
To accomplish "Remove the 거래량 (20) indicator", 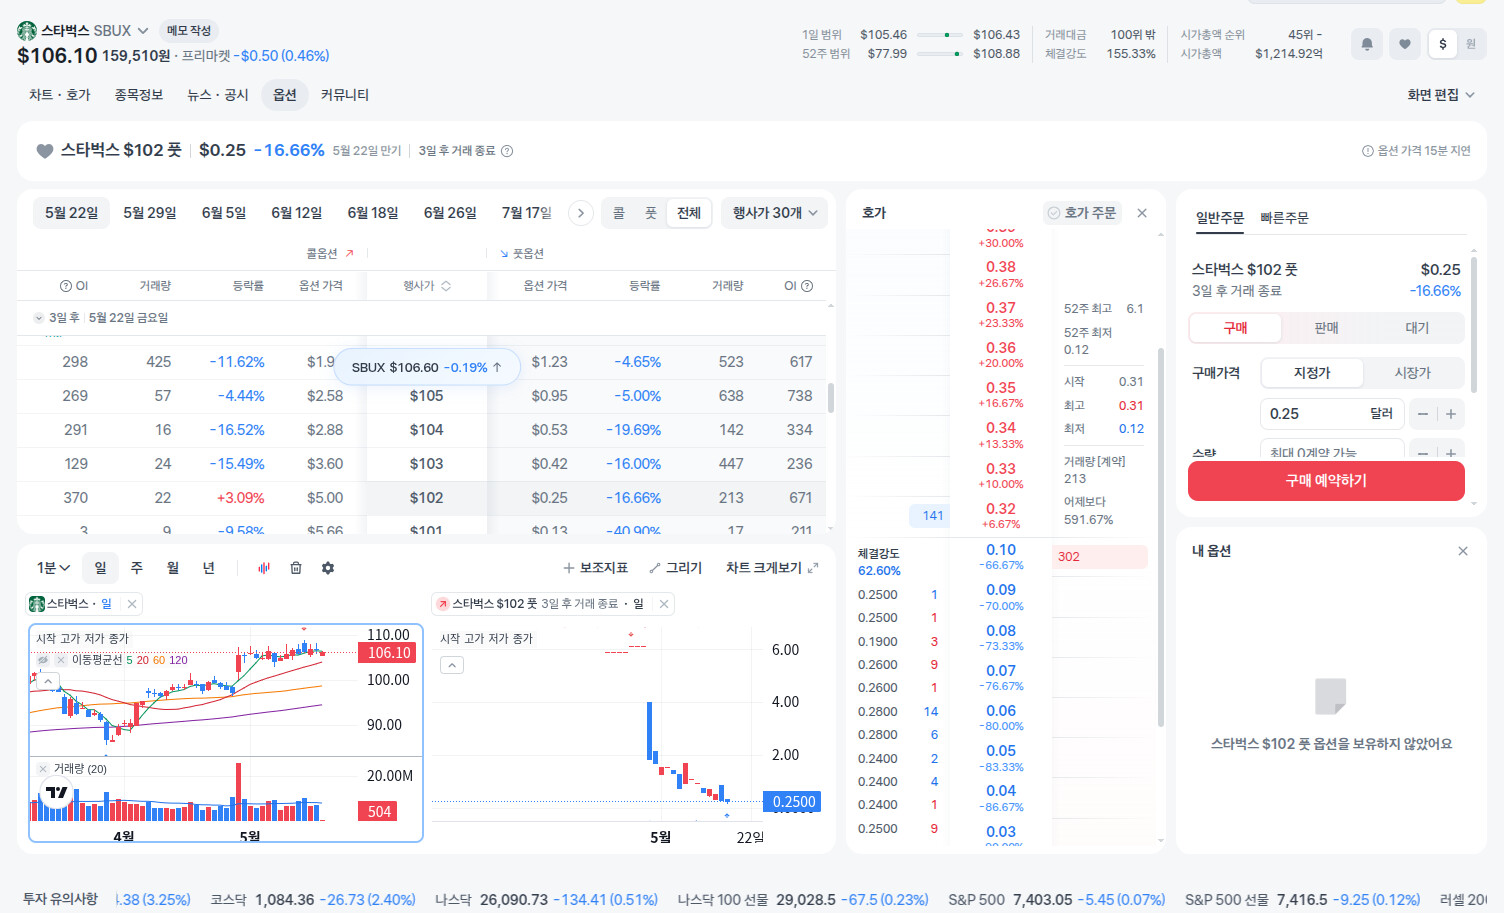I will click(43, 769).
